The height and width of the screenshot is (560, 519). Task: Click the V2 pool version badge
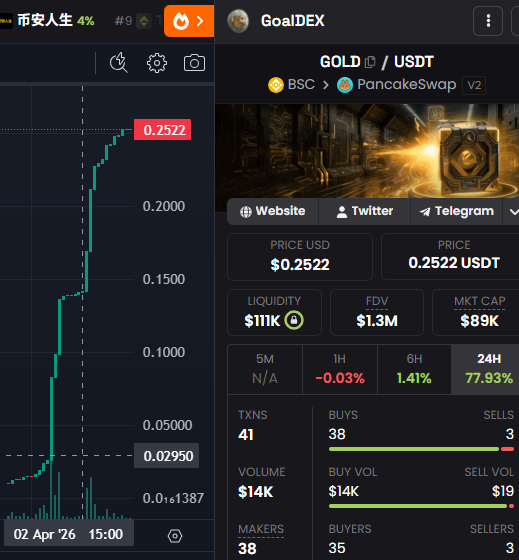click(474, 85)
